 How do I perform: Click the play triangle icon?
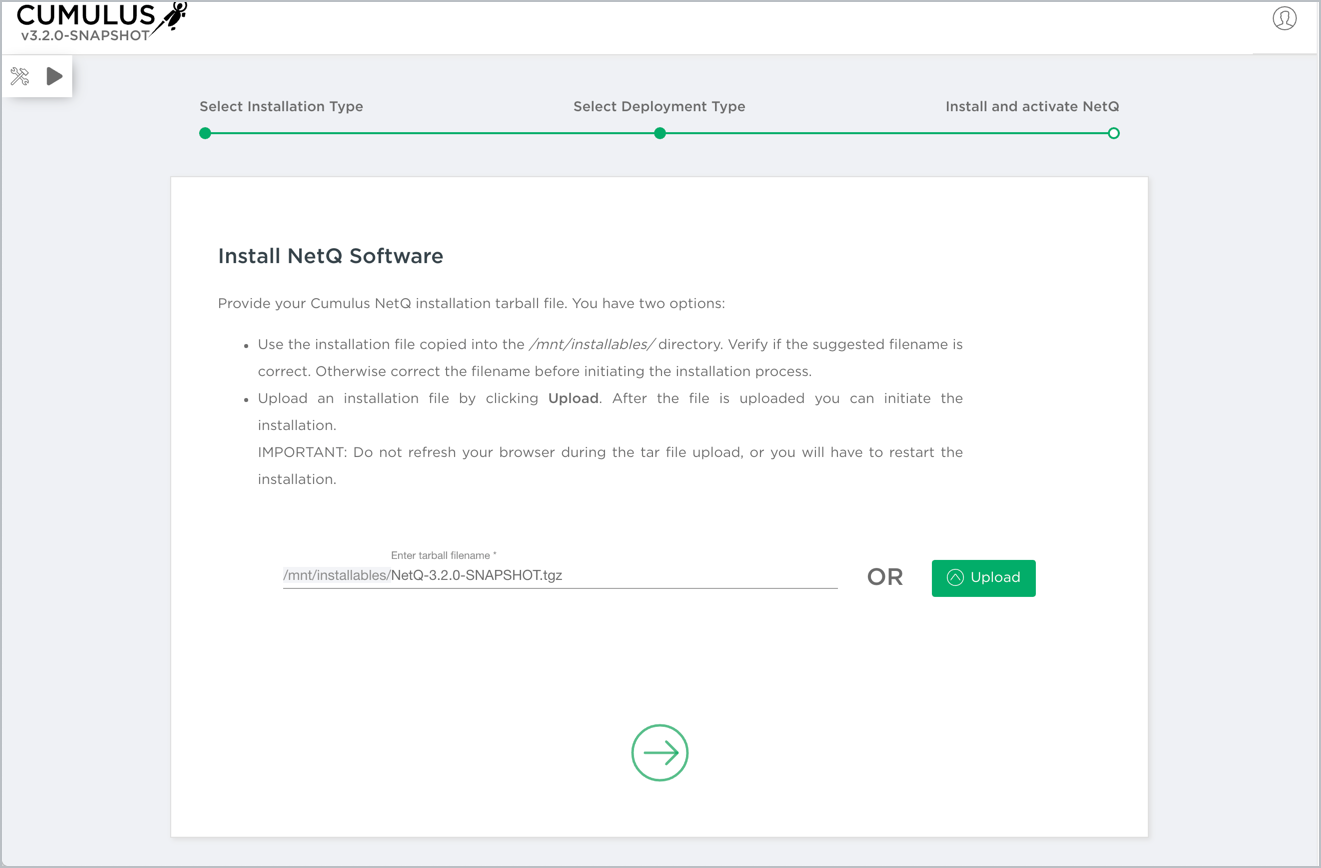point(55,77)
